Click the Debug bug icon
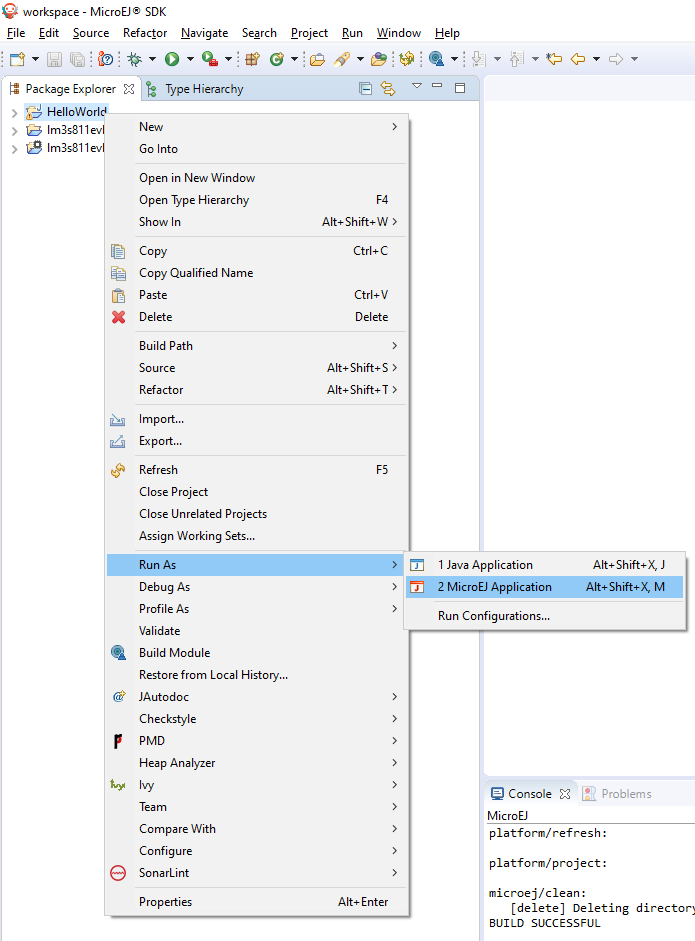The image size is (695, 941). [134, 59]
